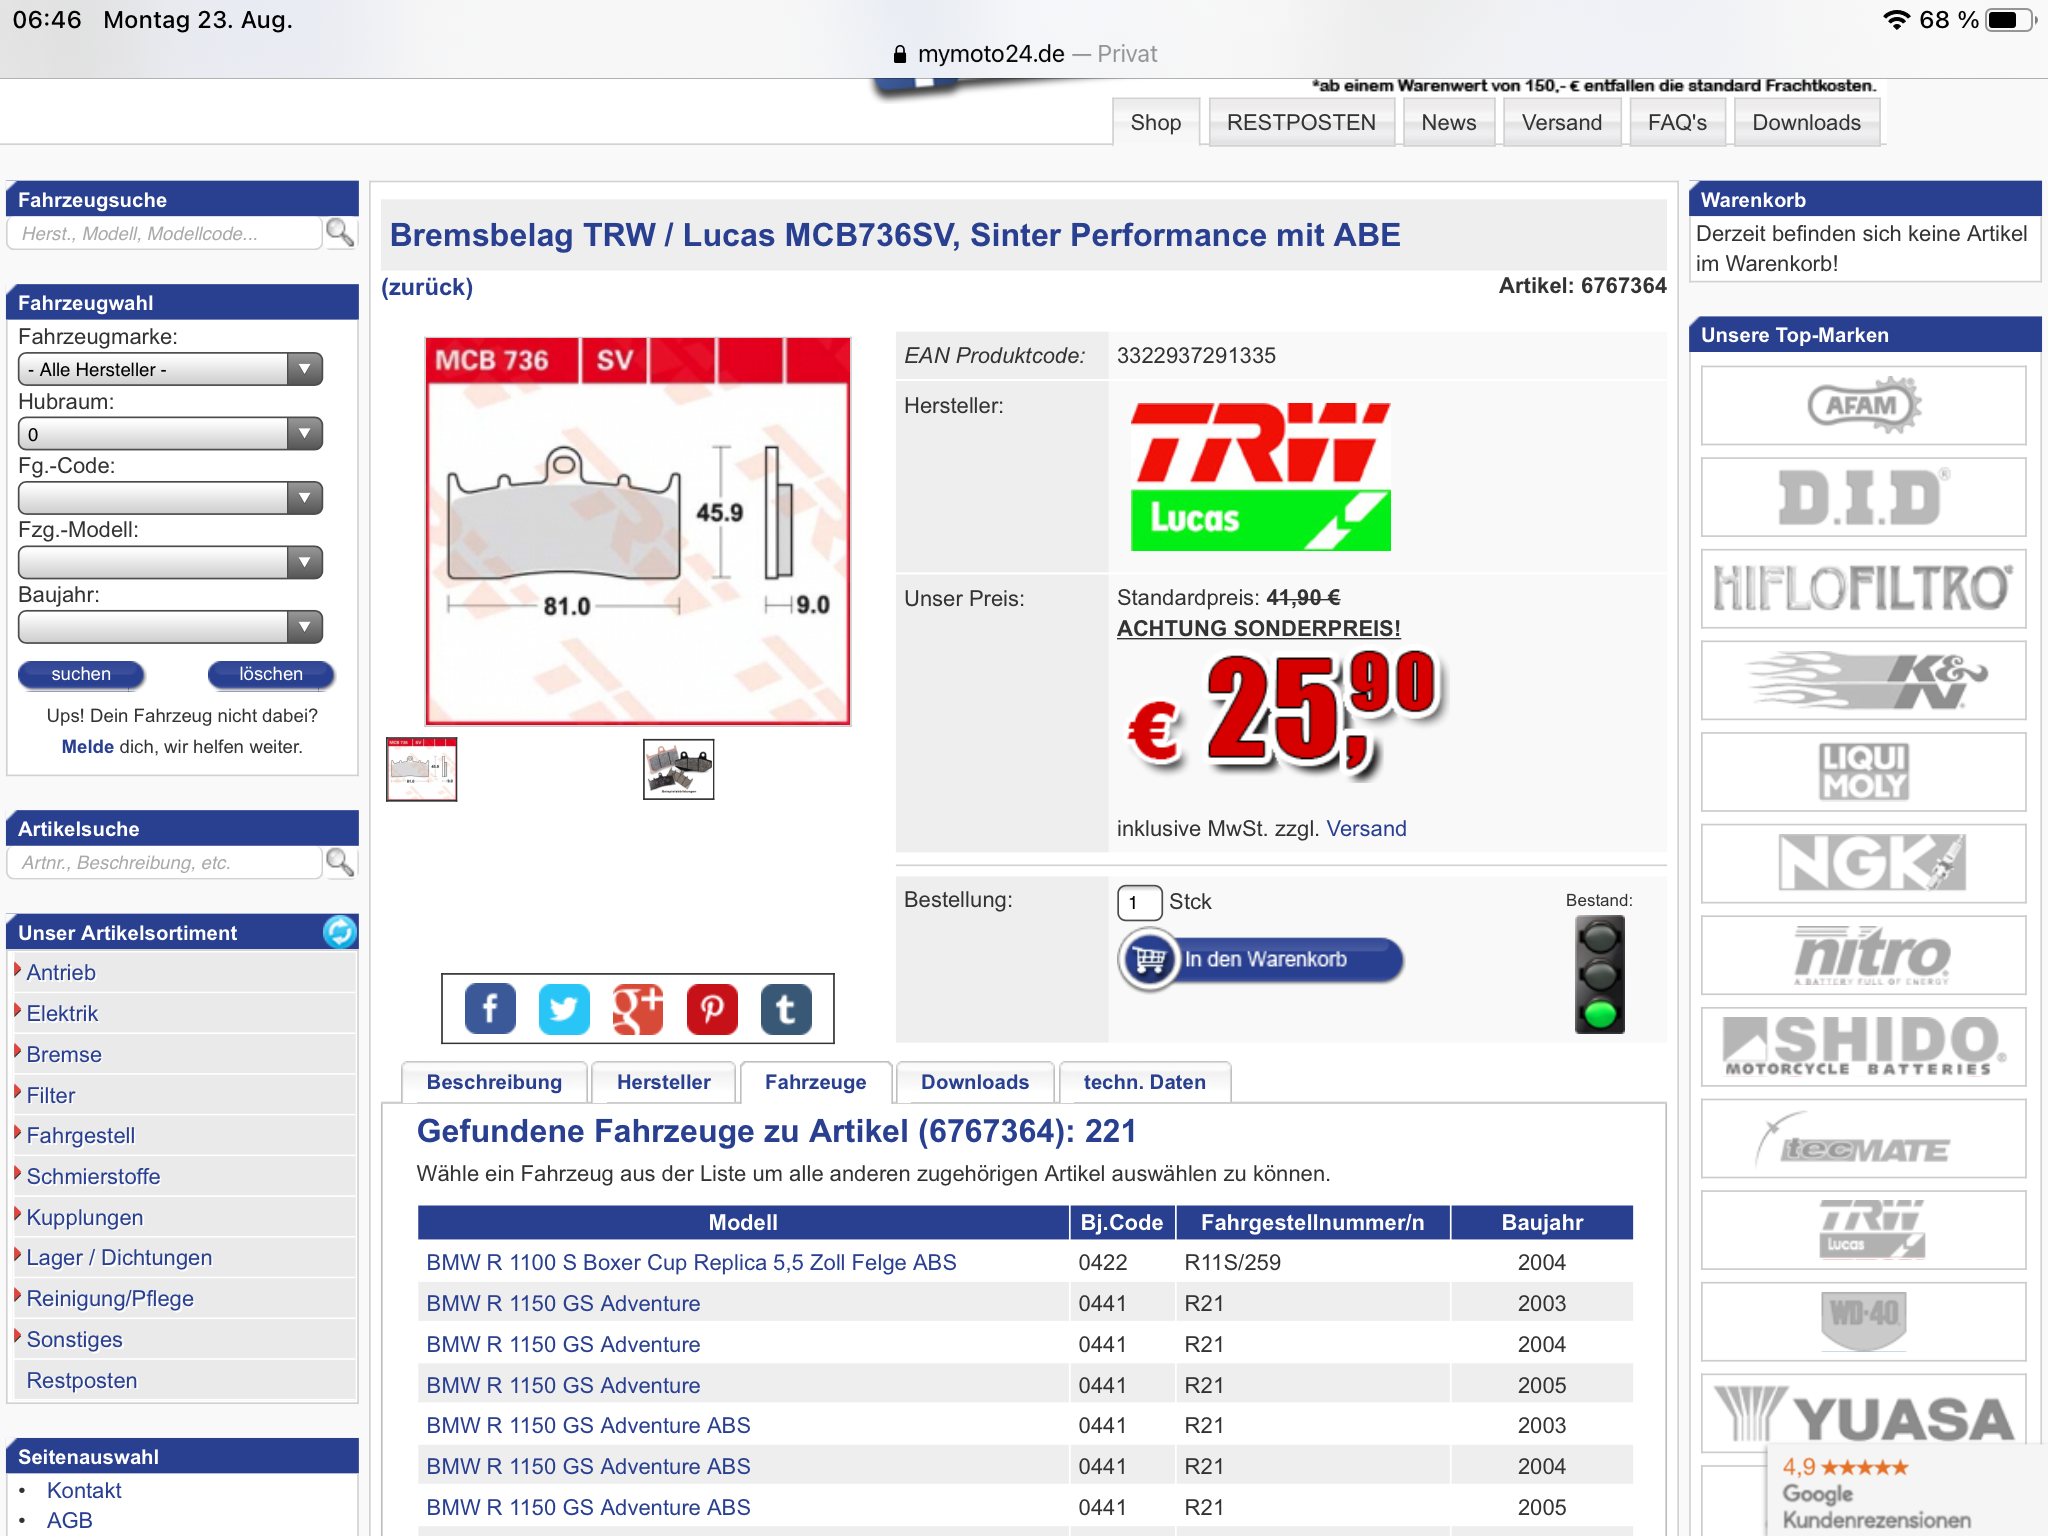
Task: Click the suchen button
Action: [81, 674]
